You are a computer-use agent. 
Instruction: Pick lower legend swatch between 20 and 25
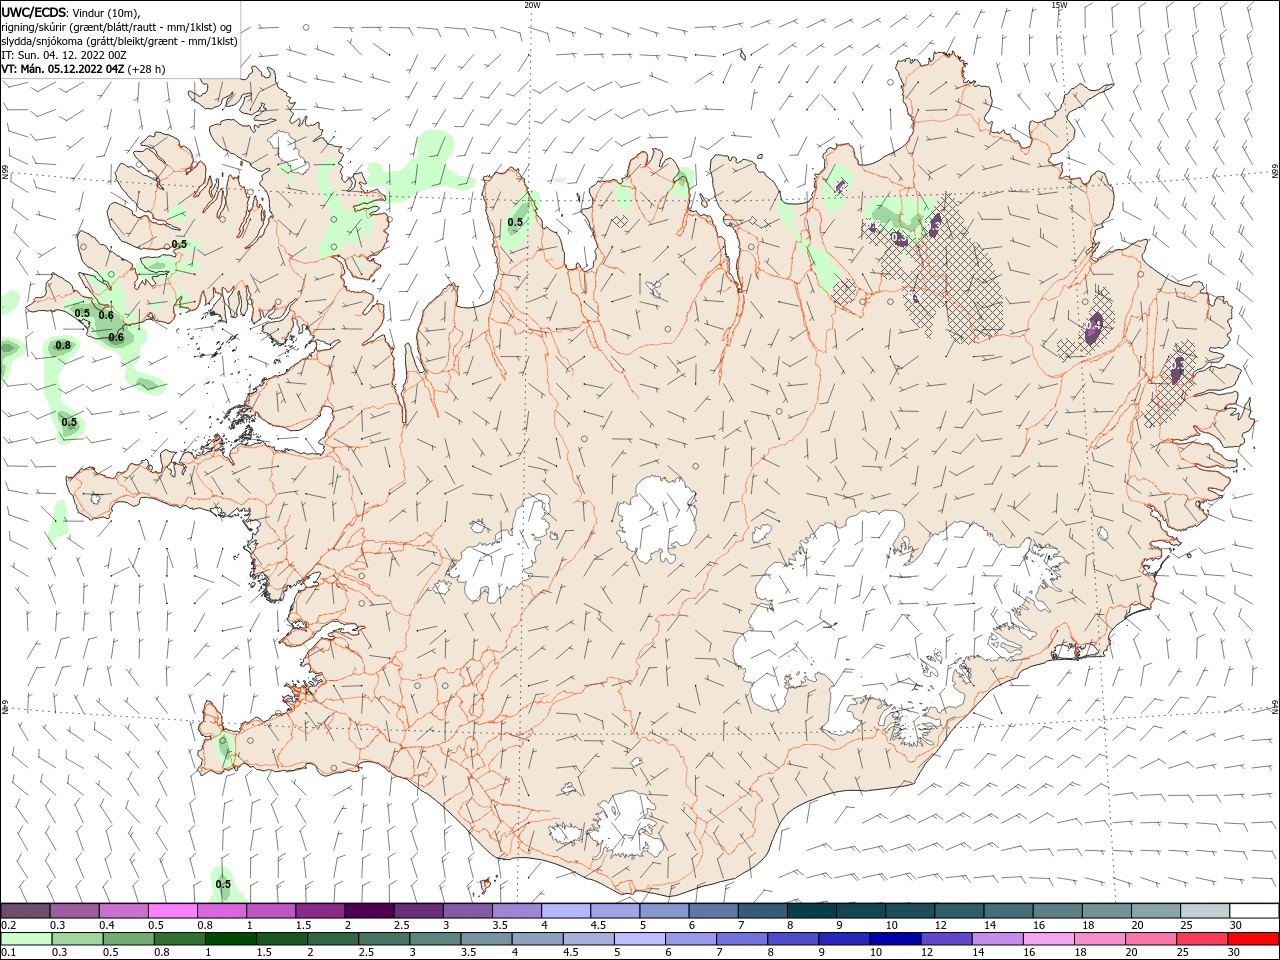tap(1151, 939)
